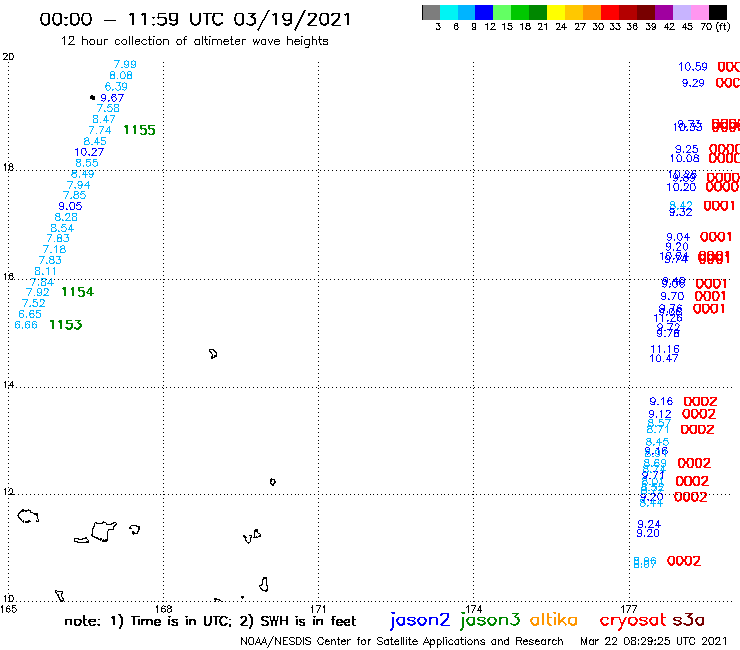The height and width of the screenshot is (650, 740).
Task: Click the NOAA/NESDIS credit line
Action: tap(402, 642)
